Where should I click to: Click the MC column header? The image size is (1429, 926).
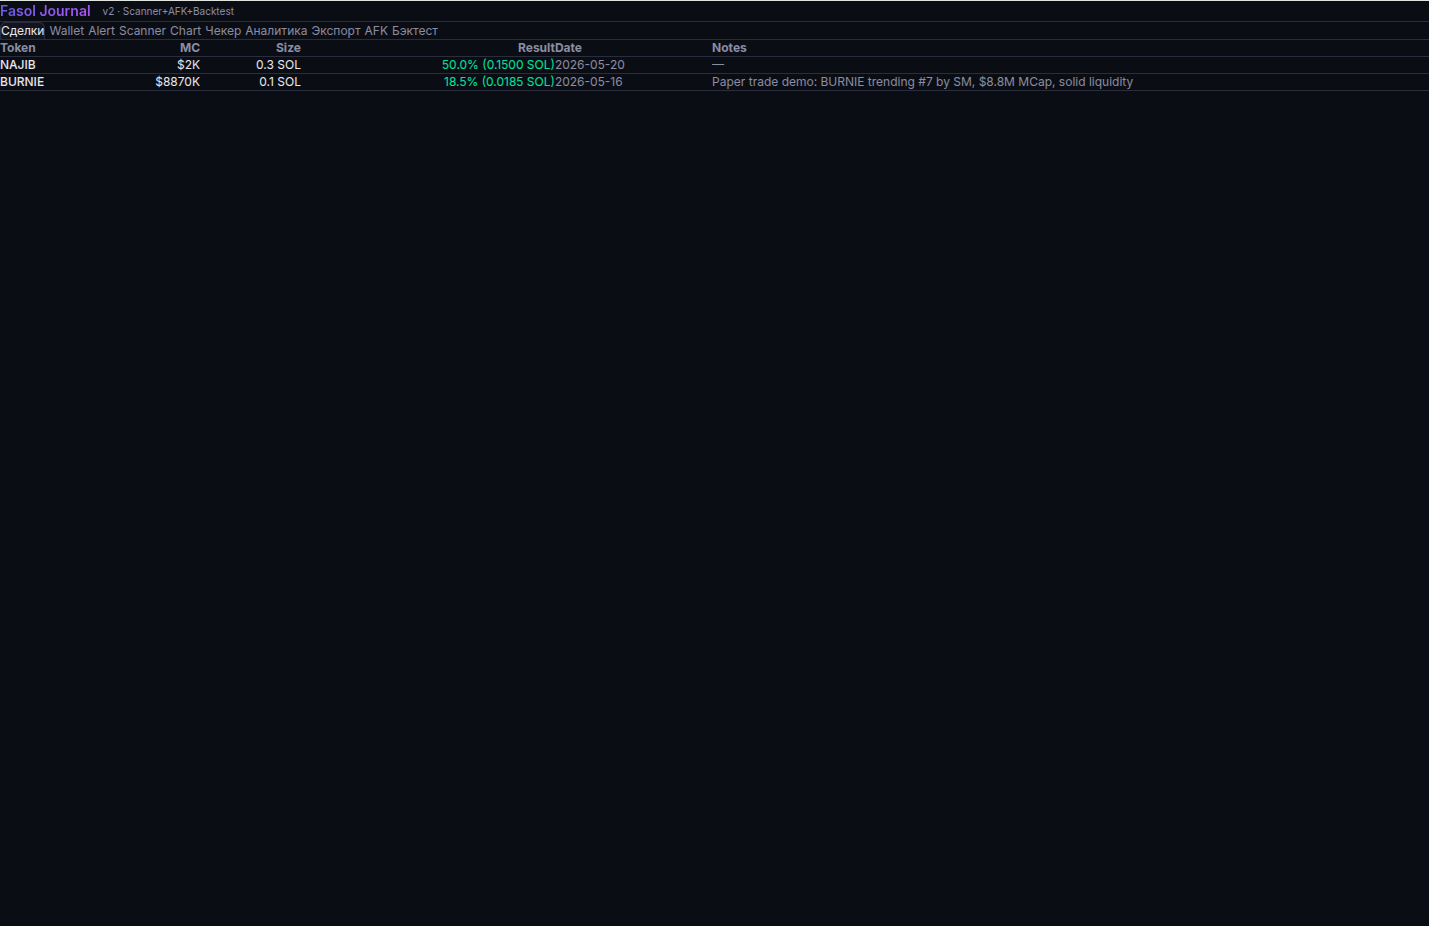click(190, 48)
